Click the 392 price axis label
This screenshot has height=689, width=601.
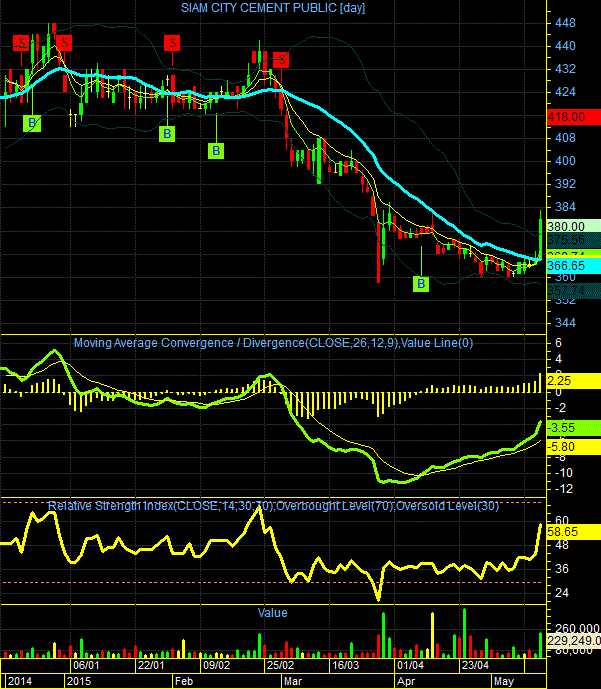click(x=565, y=184)
